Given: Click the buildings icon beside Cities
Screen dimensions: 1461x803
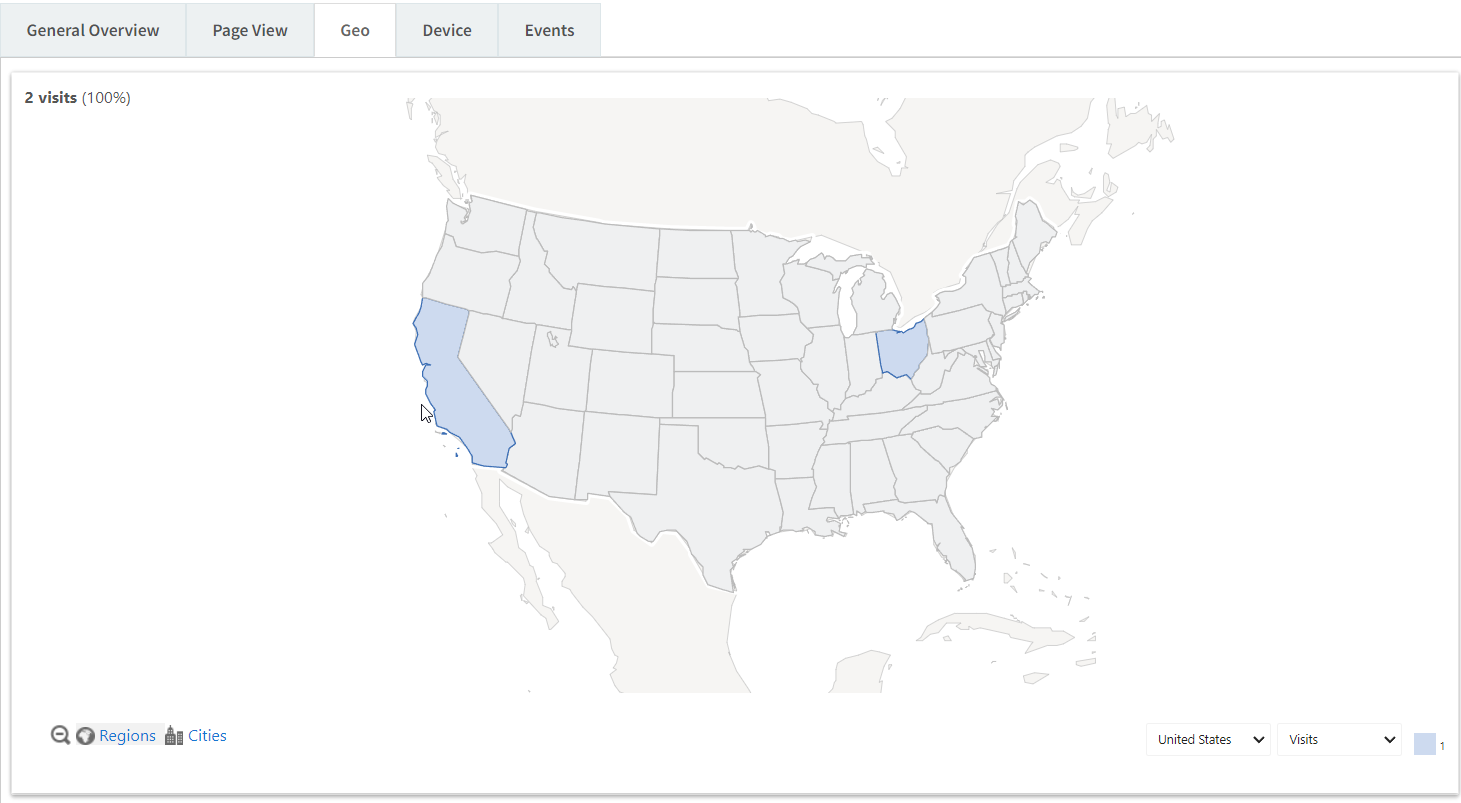Looking at the screenshot, I should pyautogui.click(x=174, y=735).
